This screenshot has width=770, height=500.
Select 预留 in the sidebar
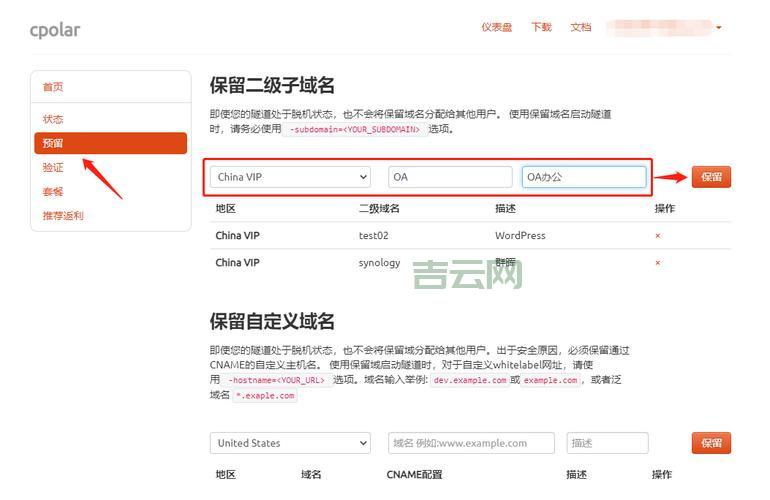pyautogui.click(x=110, y=143)
